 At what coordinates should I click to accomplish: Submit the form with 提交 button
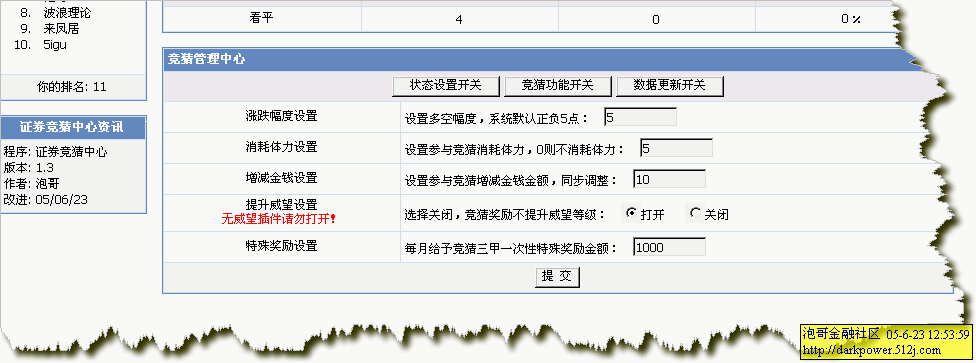pyautogui.click(x=557, y=277)
